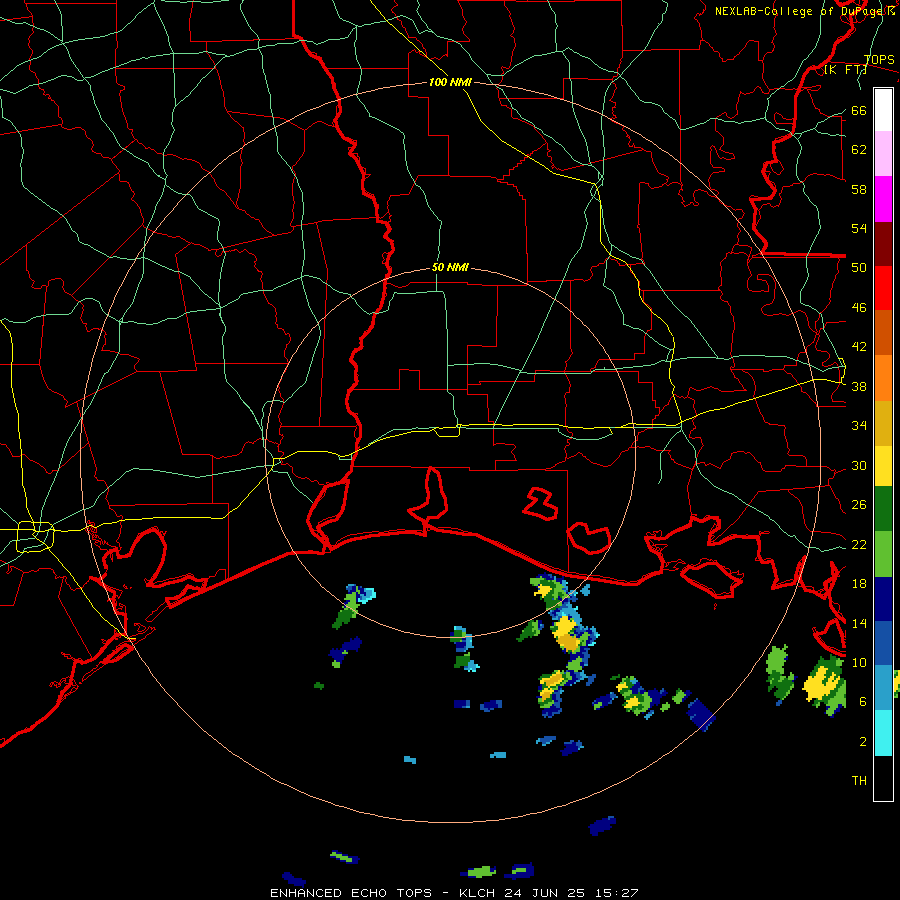Select the 54 legend value
Viewport: 900px width, 900px height.
tap(859, 228)
